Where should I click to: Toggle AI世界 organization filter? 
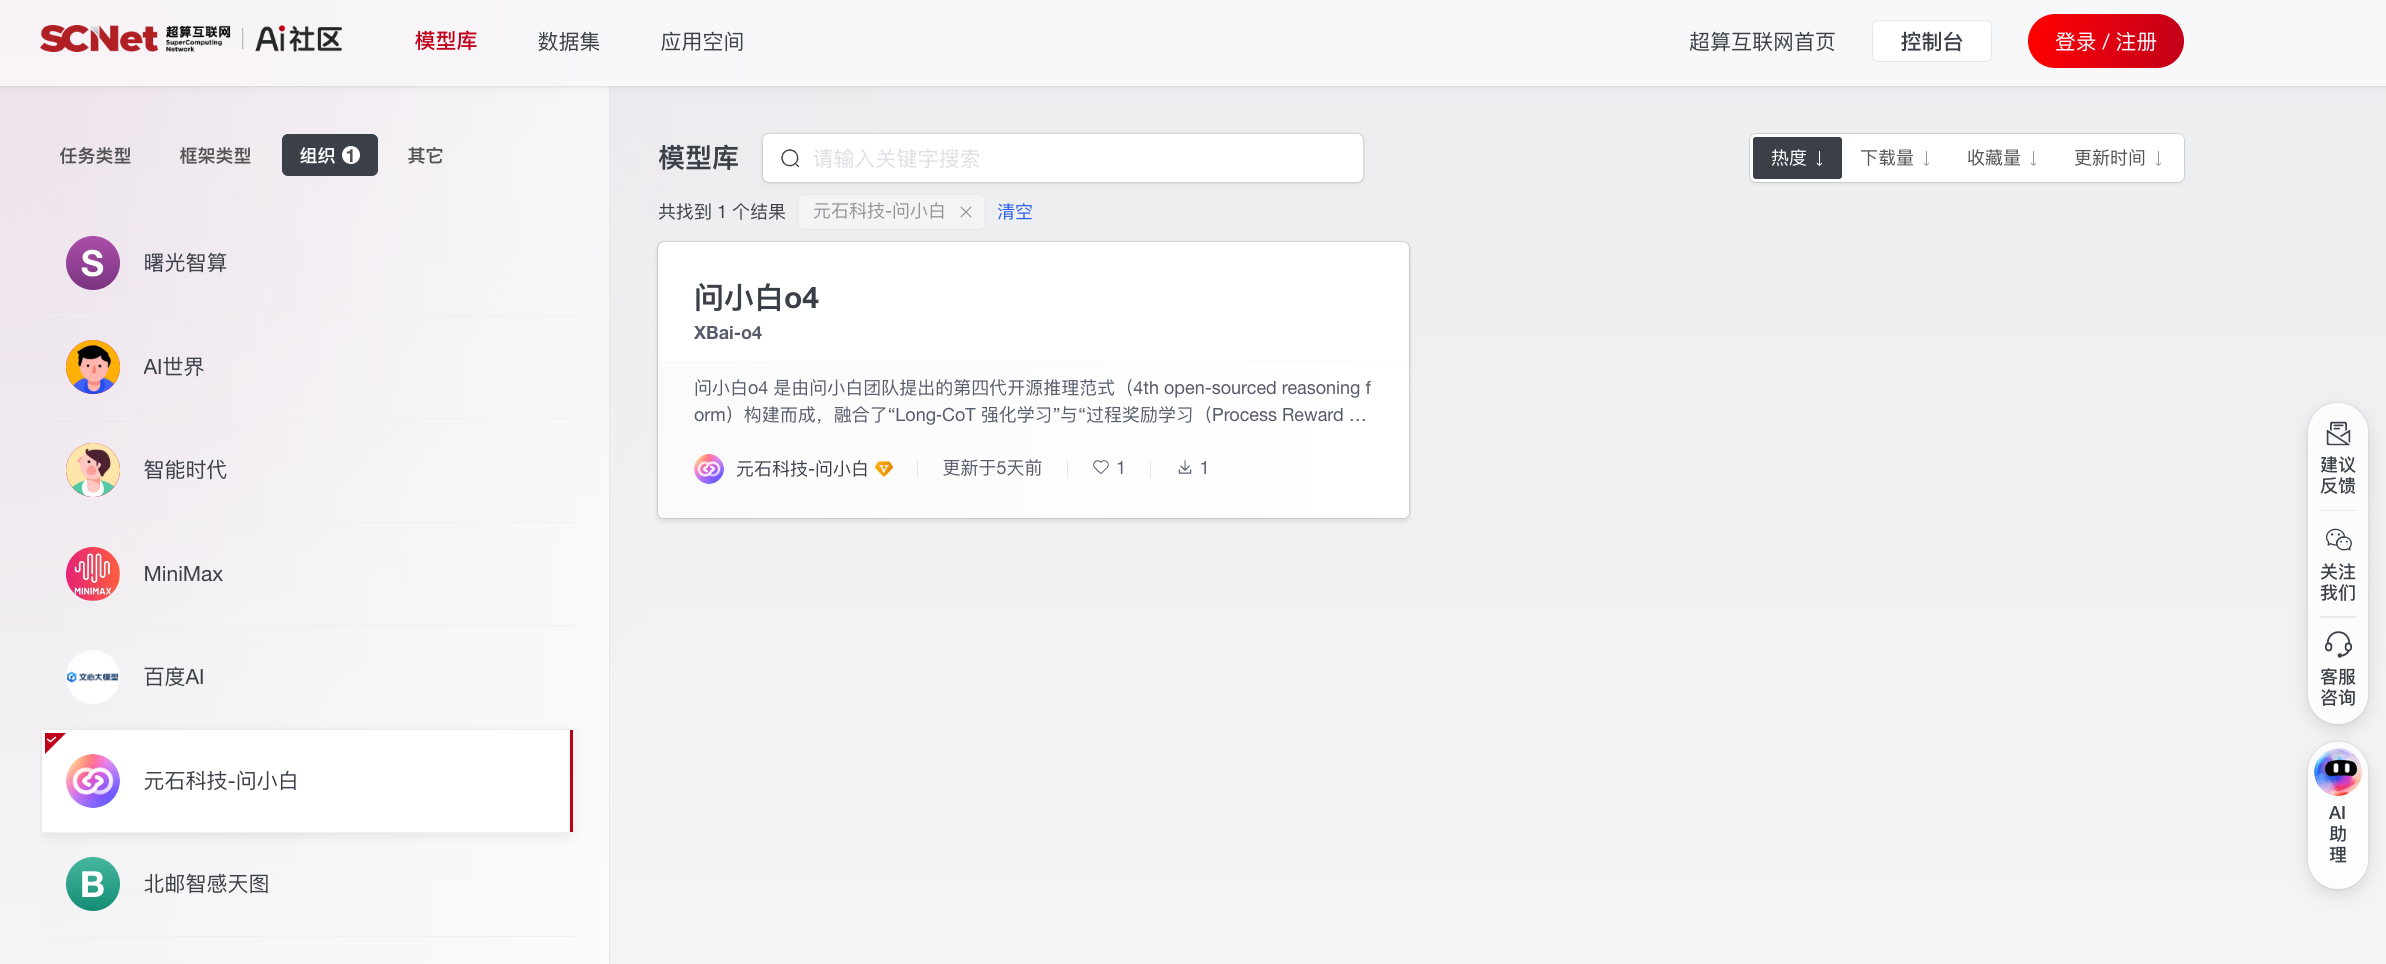(307, 367)
